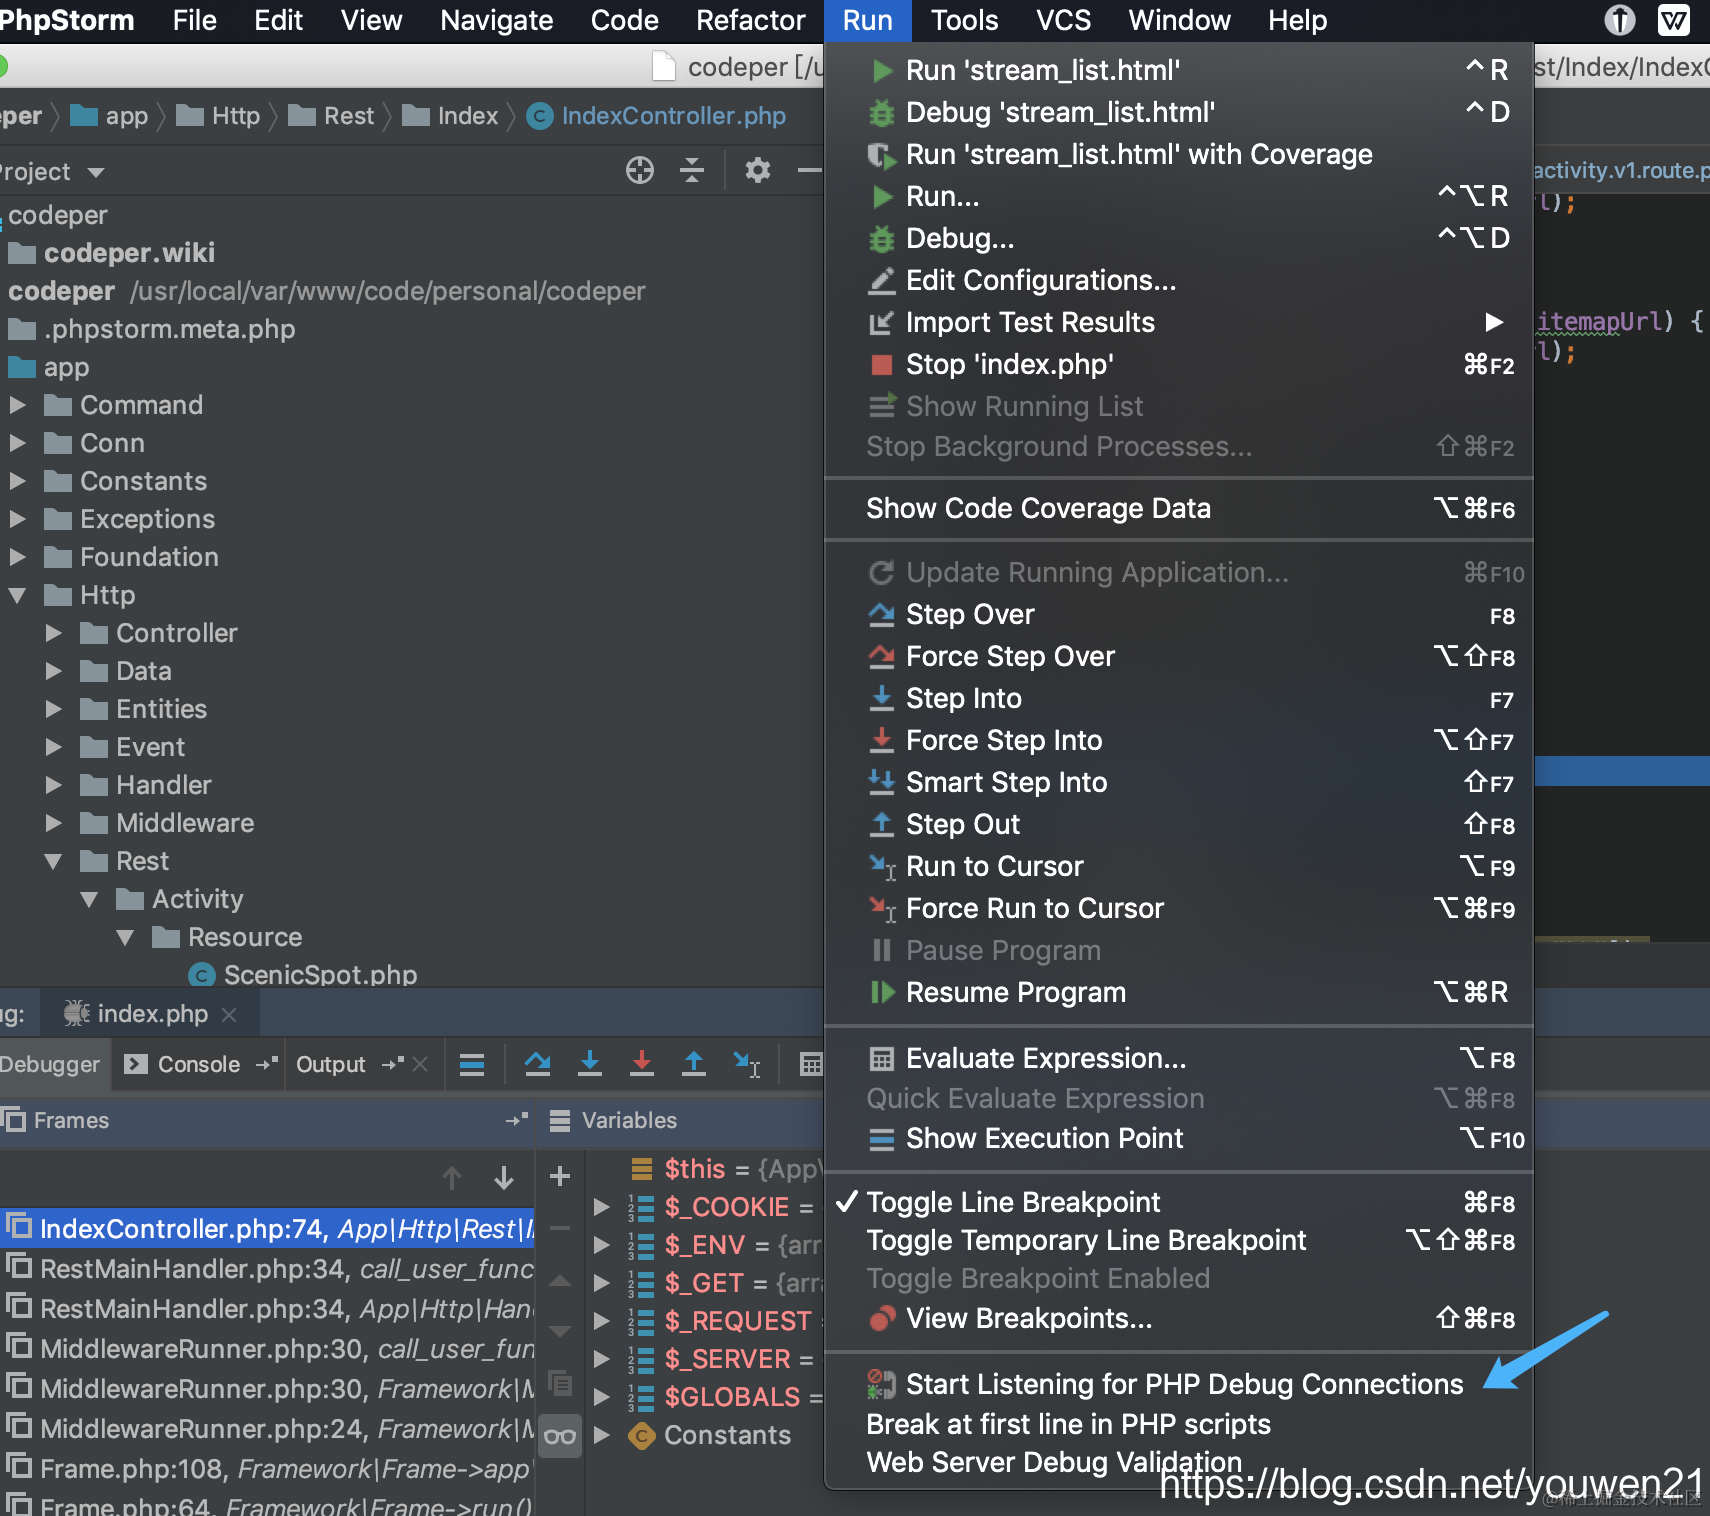This screenshot has height=1516, width=1710.
Task: Close the Output debugger tab
Action: (420, 1064)
